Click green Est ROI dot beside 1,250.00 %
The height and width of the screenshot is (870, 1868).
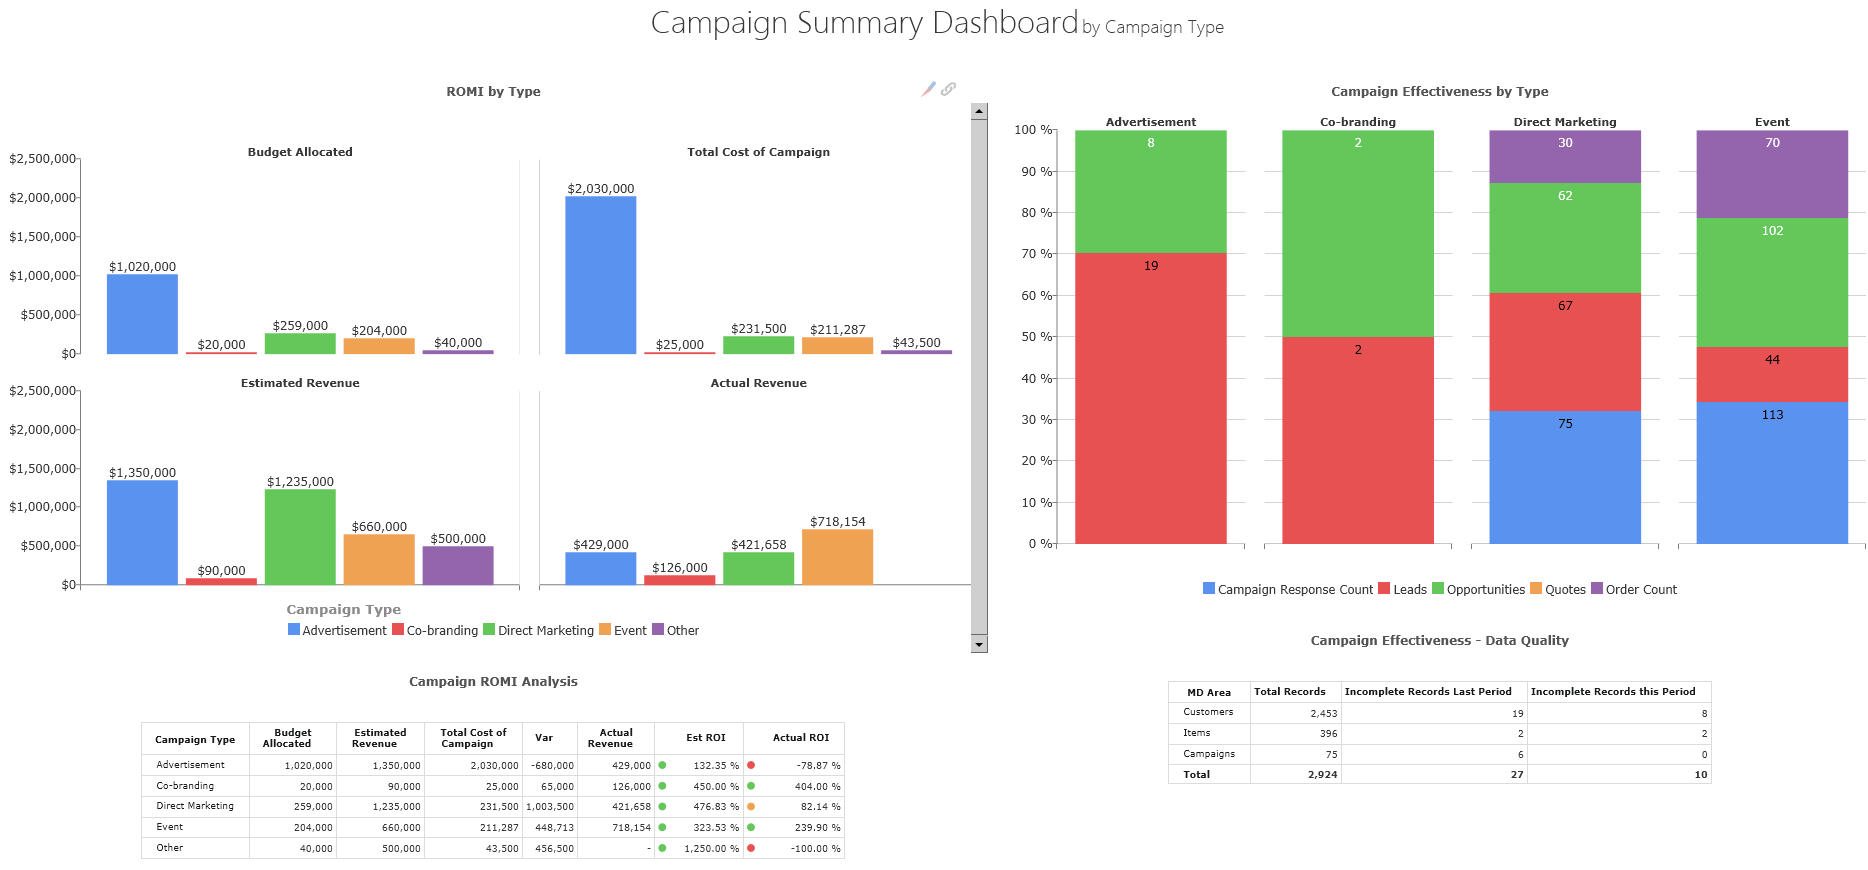coord(662,848)
